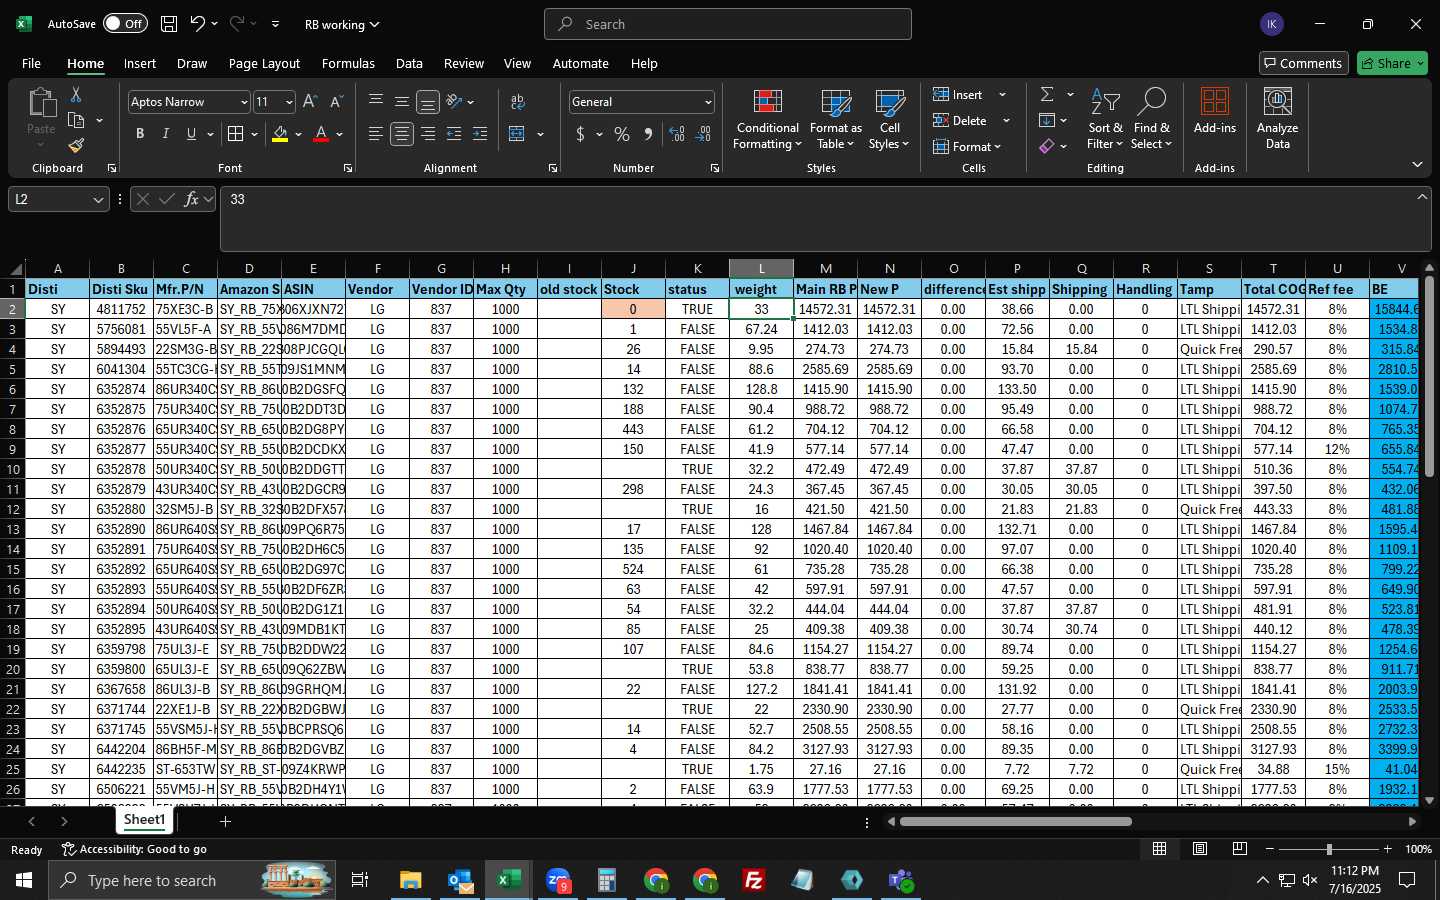Add a new sheet with plus icon
Screen dimensions: 1440x900
(226, 821)
